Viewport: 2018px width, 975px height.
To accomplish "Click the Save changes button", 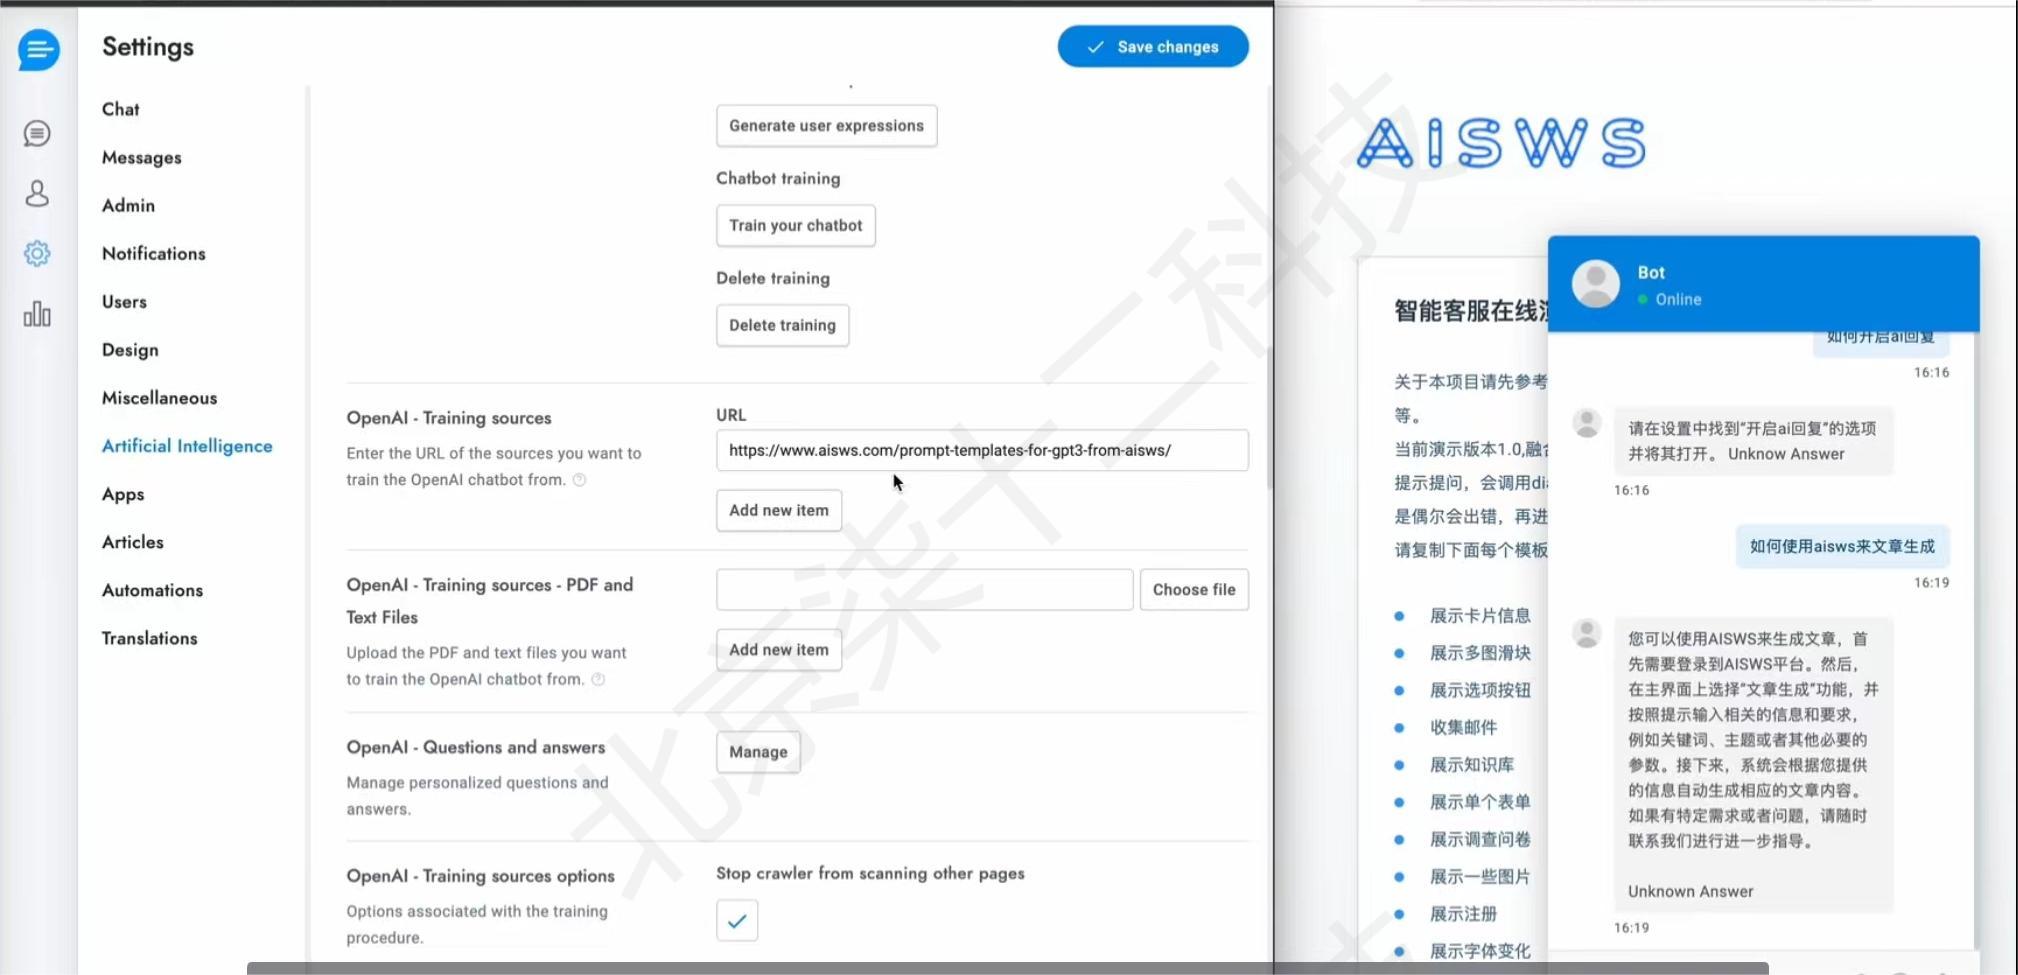I will (1153, 47).
